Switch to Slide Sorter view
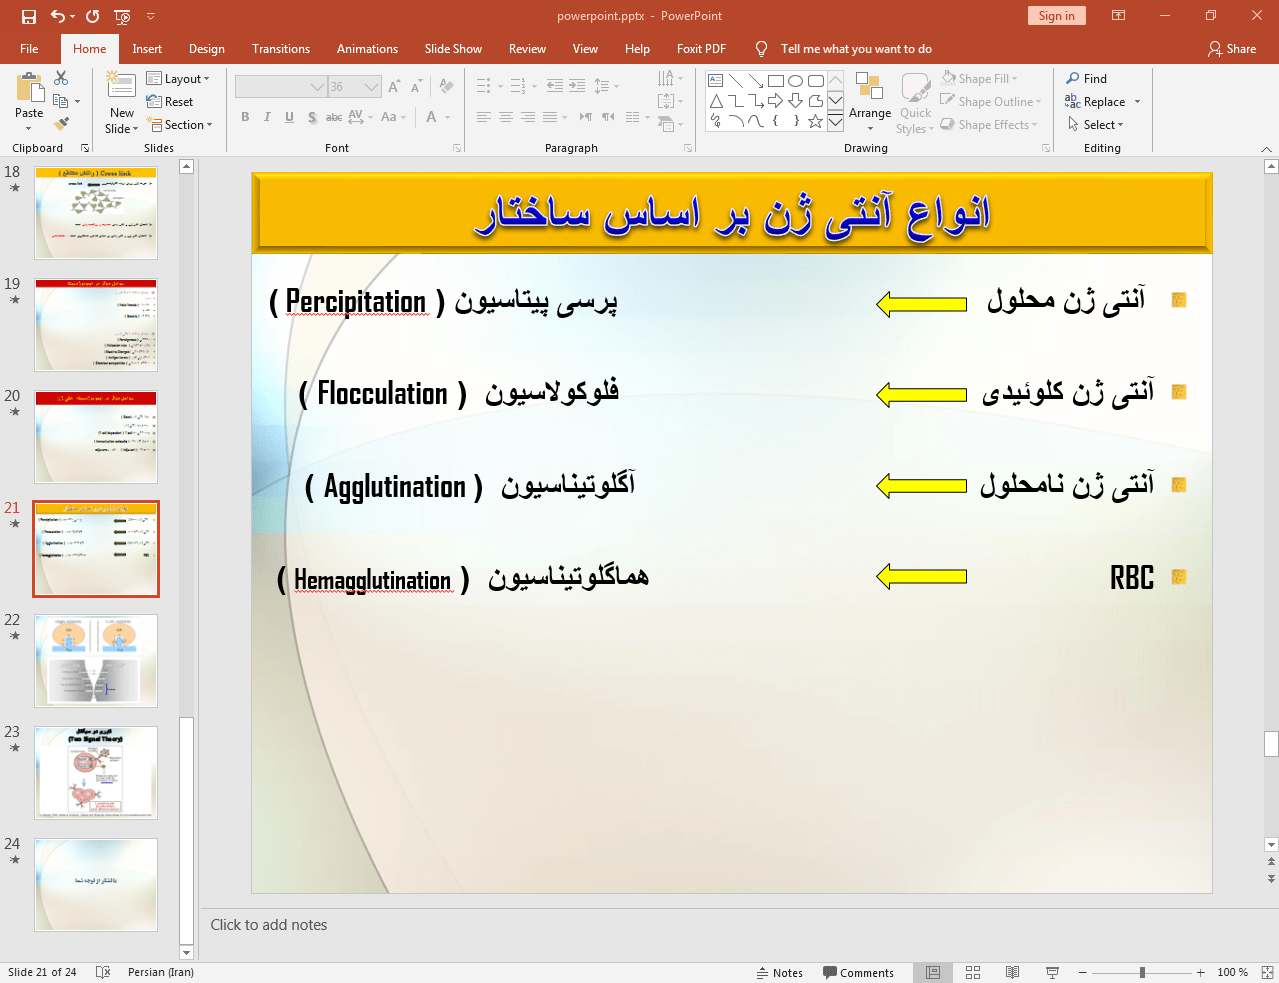This screenshot has height=983, width=1279. (x=972, y=972)
